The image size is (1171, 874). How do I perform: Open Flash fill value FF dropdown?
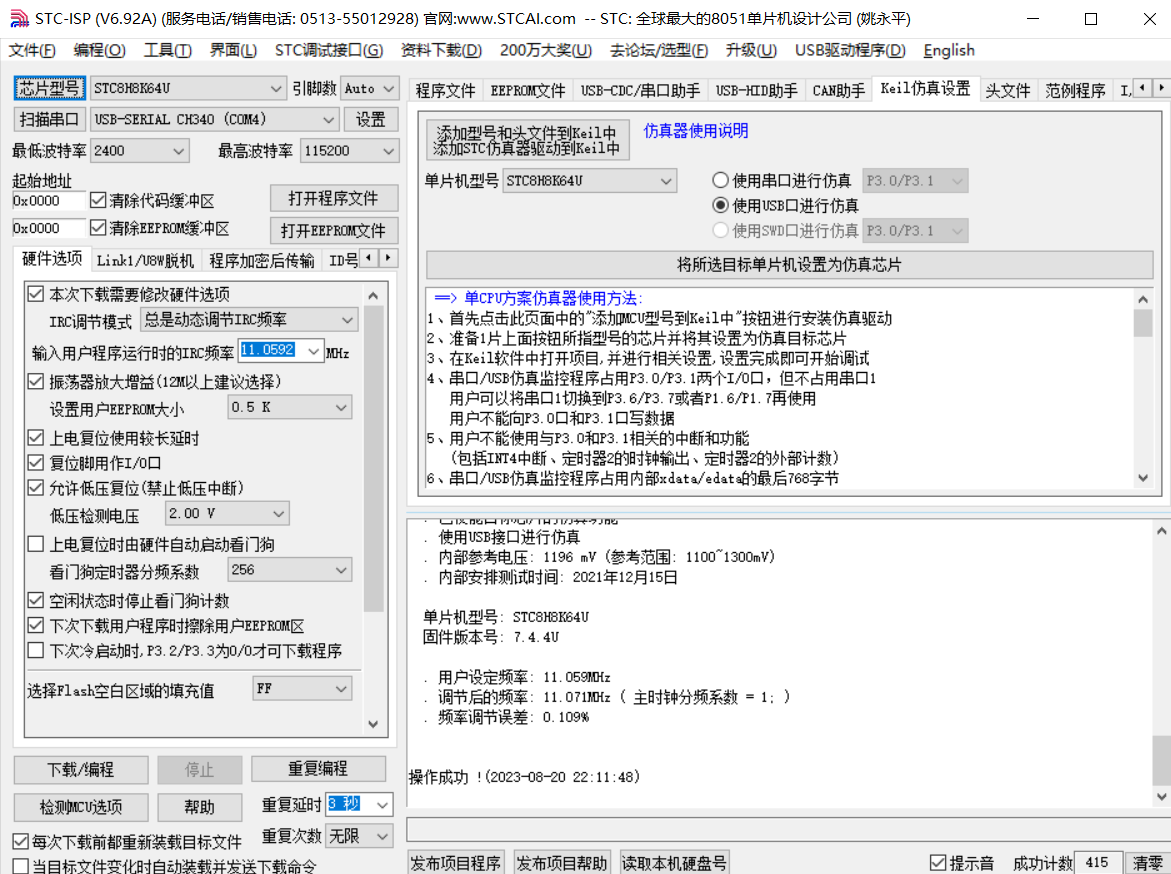click(x=302, y=689)
